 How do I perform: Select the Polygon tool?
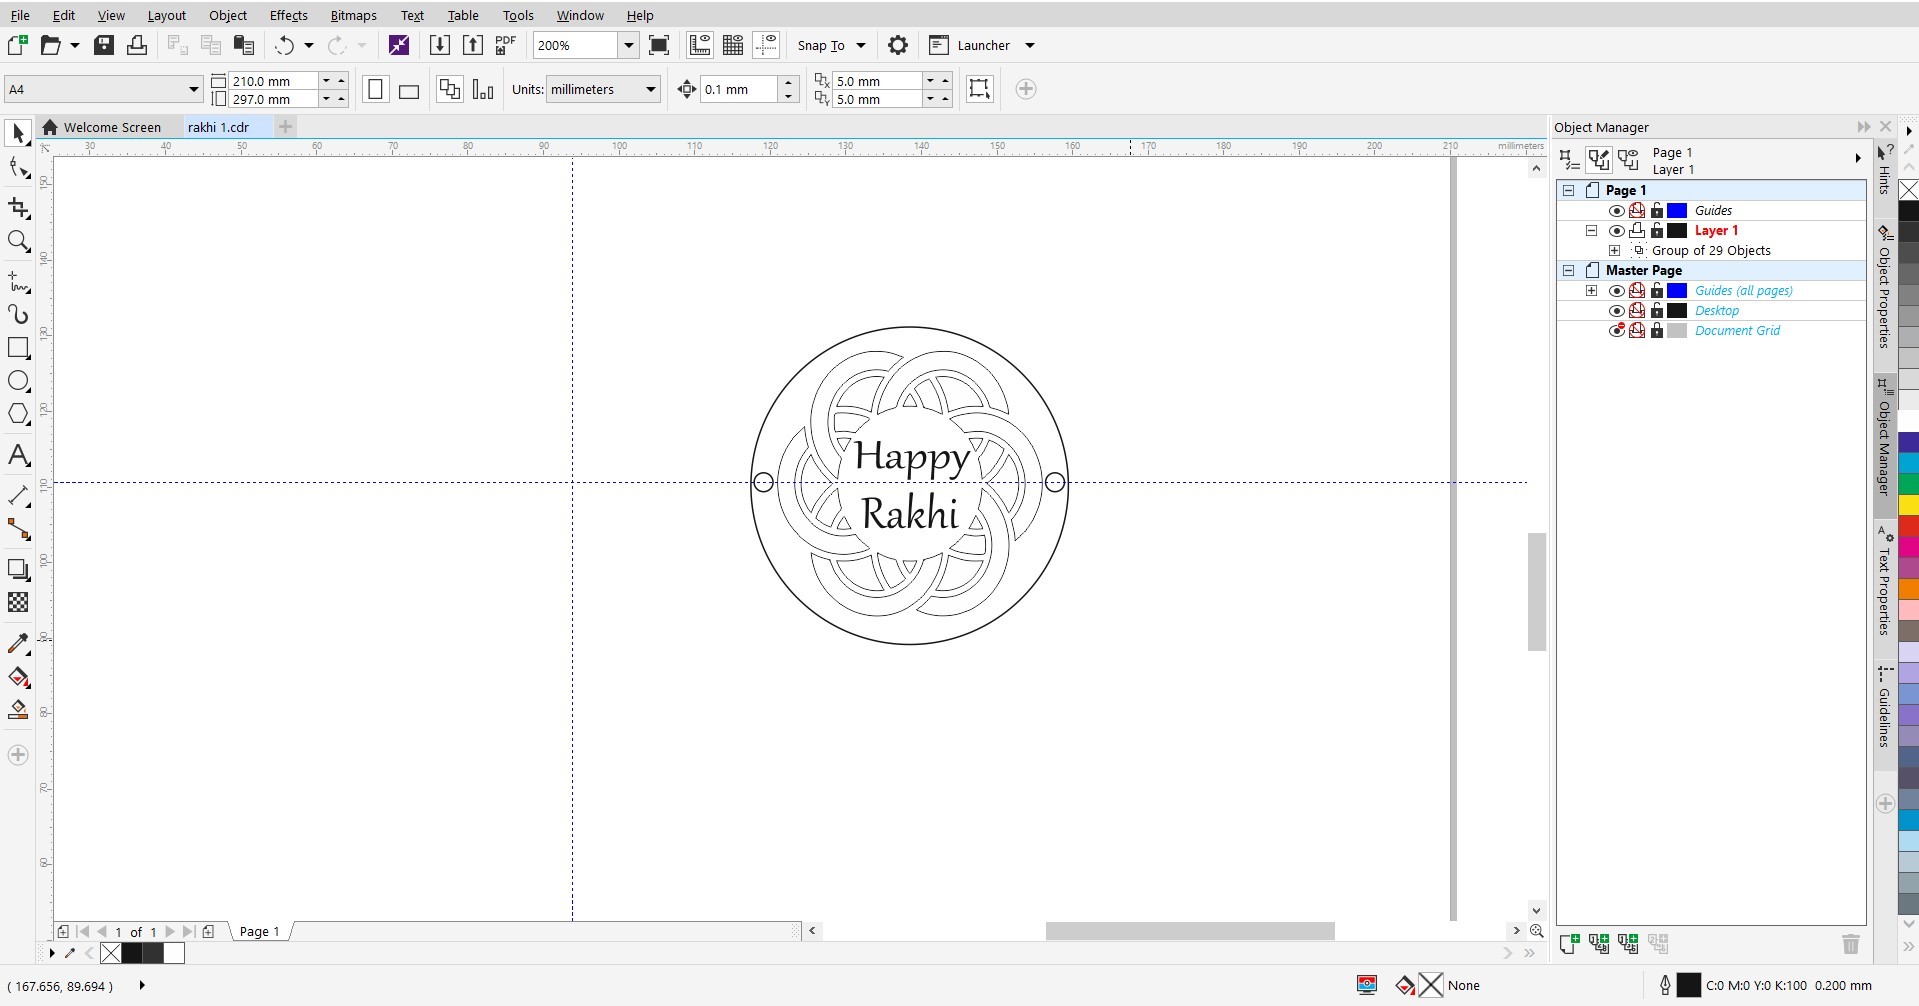click(18, 414)
